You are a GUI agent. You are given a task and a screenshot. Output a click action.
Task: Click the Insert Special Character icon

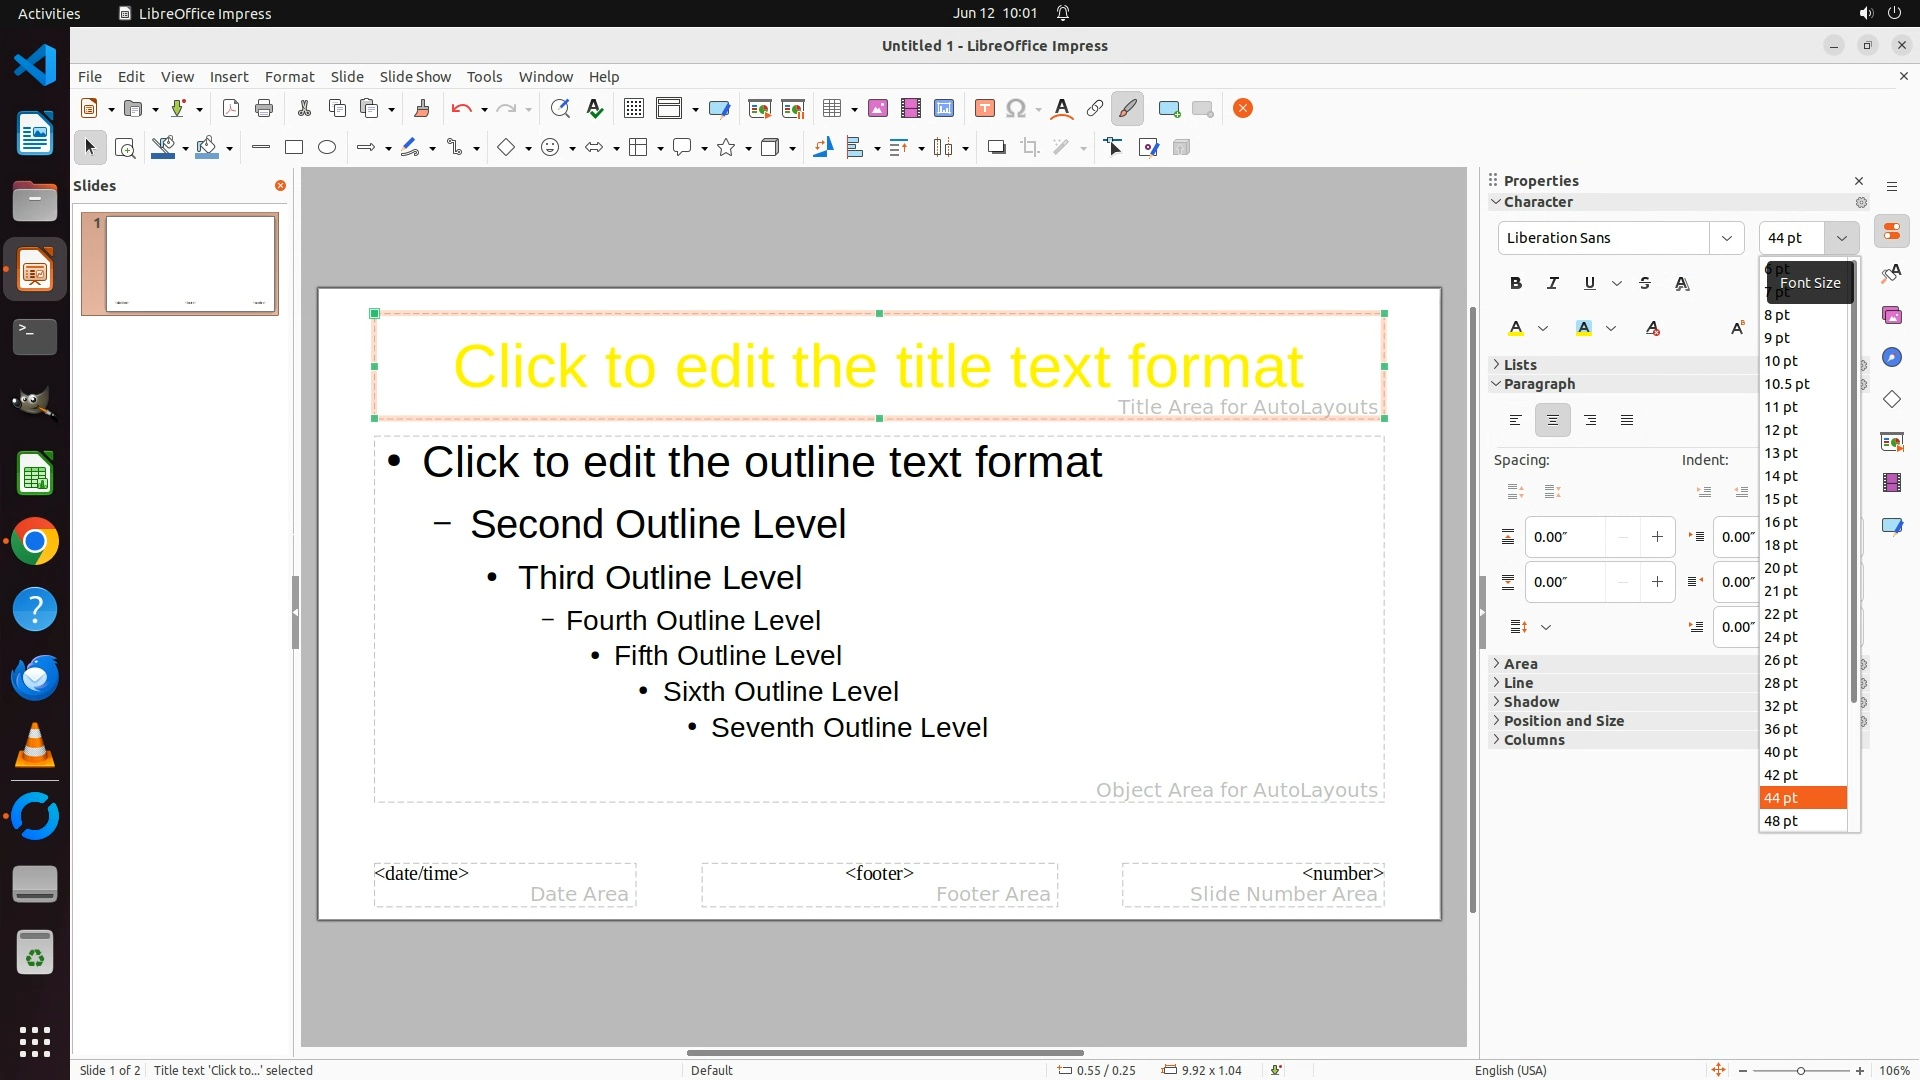[x=1016, y=109]
